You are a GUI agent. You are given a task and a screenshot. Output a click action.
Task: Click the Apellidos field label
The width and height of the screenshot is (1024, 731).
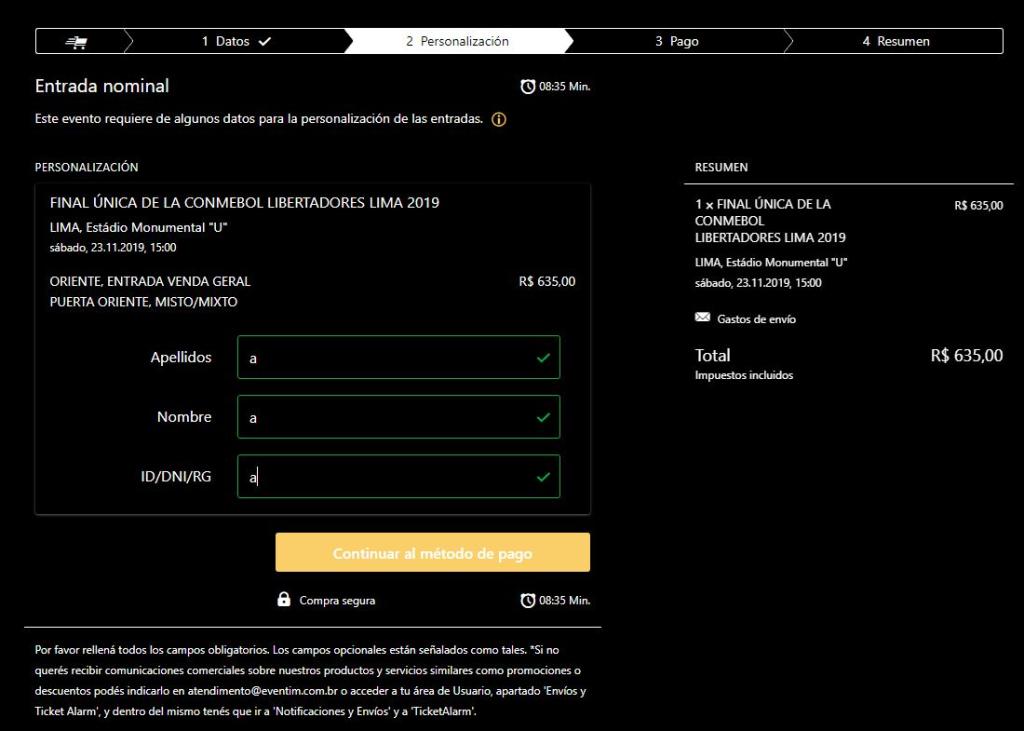click(x=181, y=357)
